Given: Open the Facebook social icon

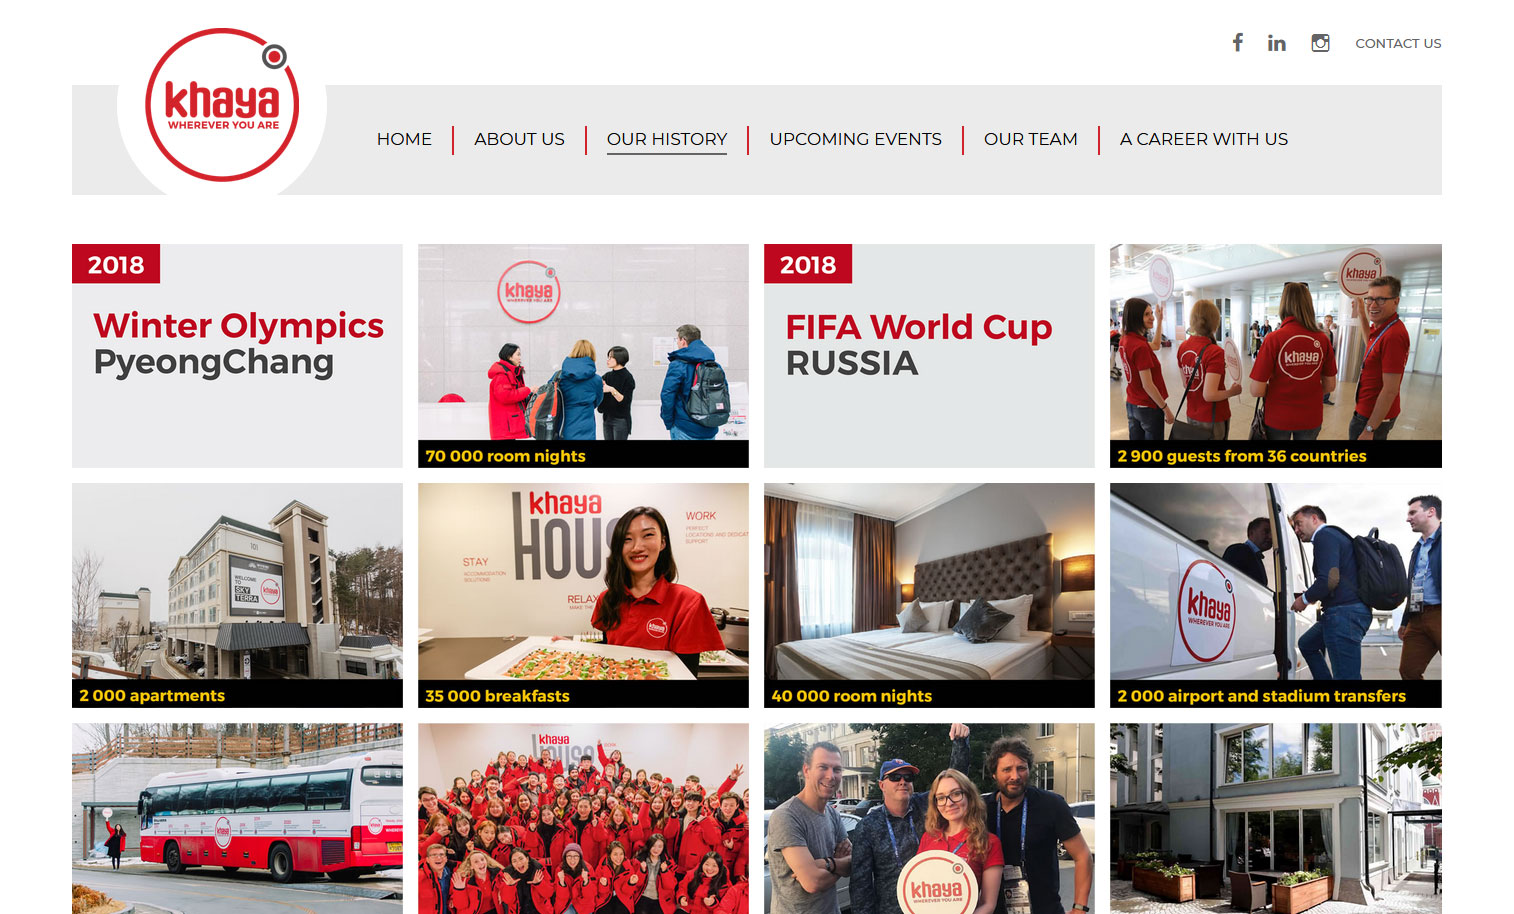Looking at the screenshot, I should 1237,42.
